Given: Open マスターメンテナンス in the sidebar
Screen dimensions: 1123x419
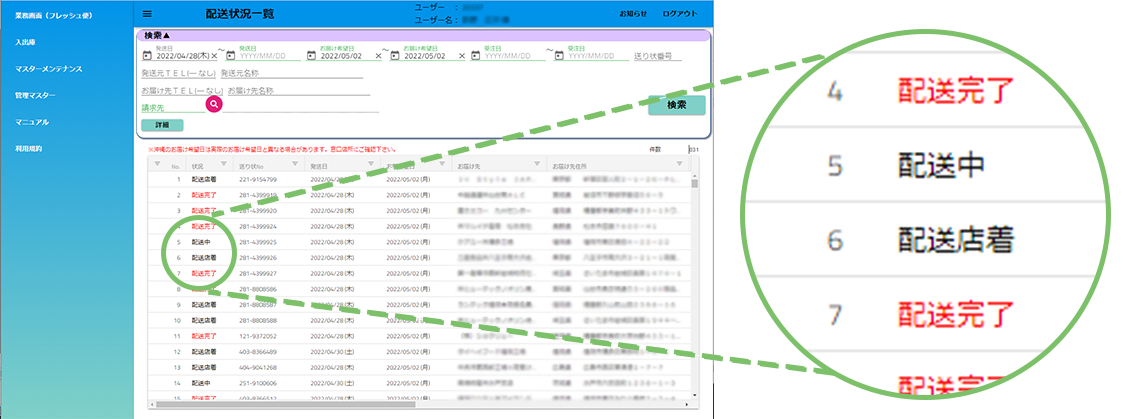Looking at the screenshot, I should [x=48, y=69].
